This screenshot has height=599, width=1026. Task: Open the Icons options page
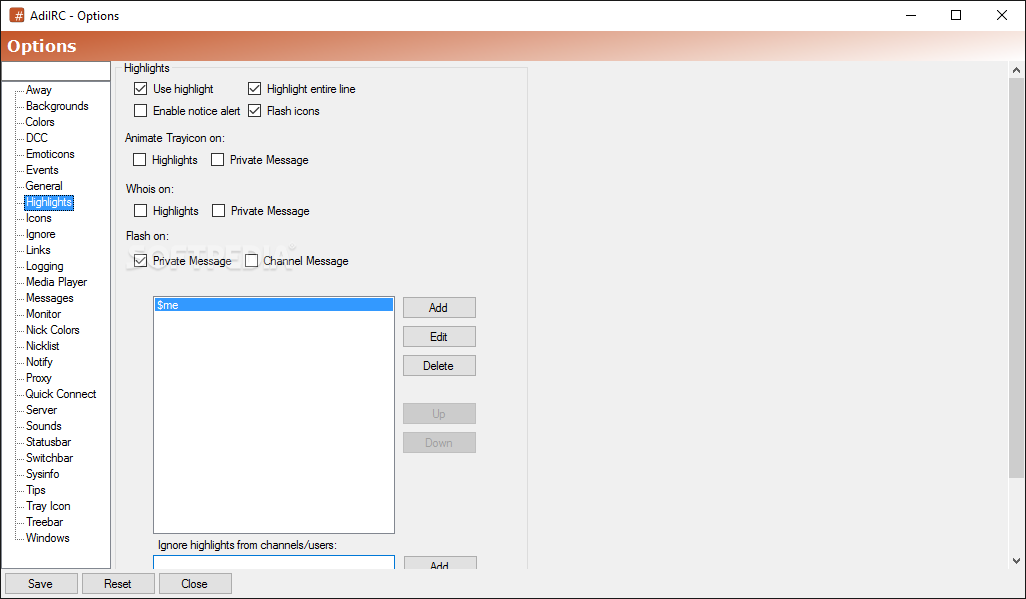39,218
